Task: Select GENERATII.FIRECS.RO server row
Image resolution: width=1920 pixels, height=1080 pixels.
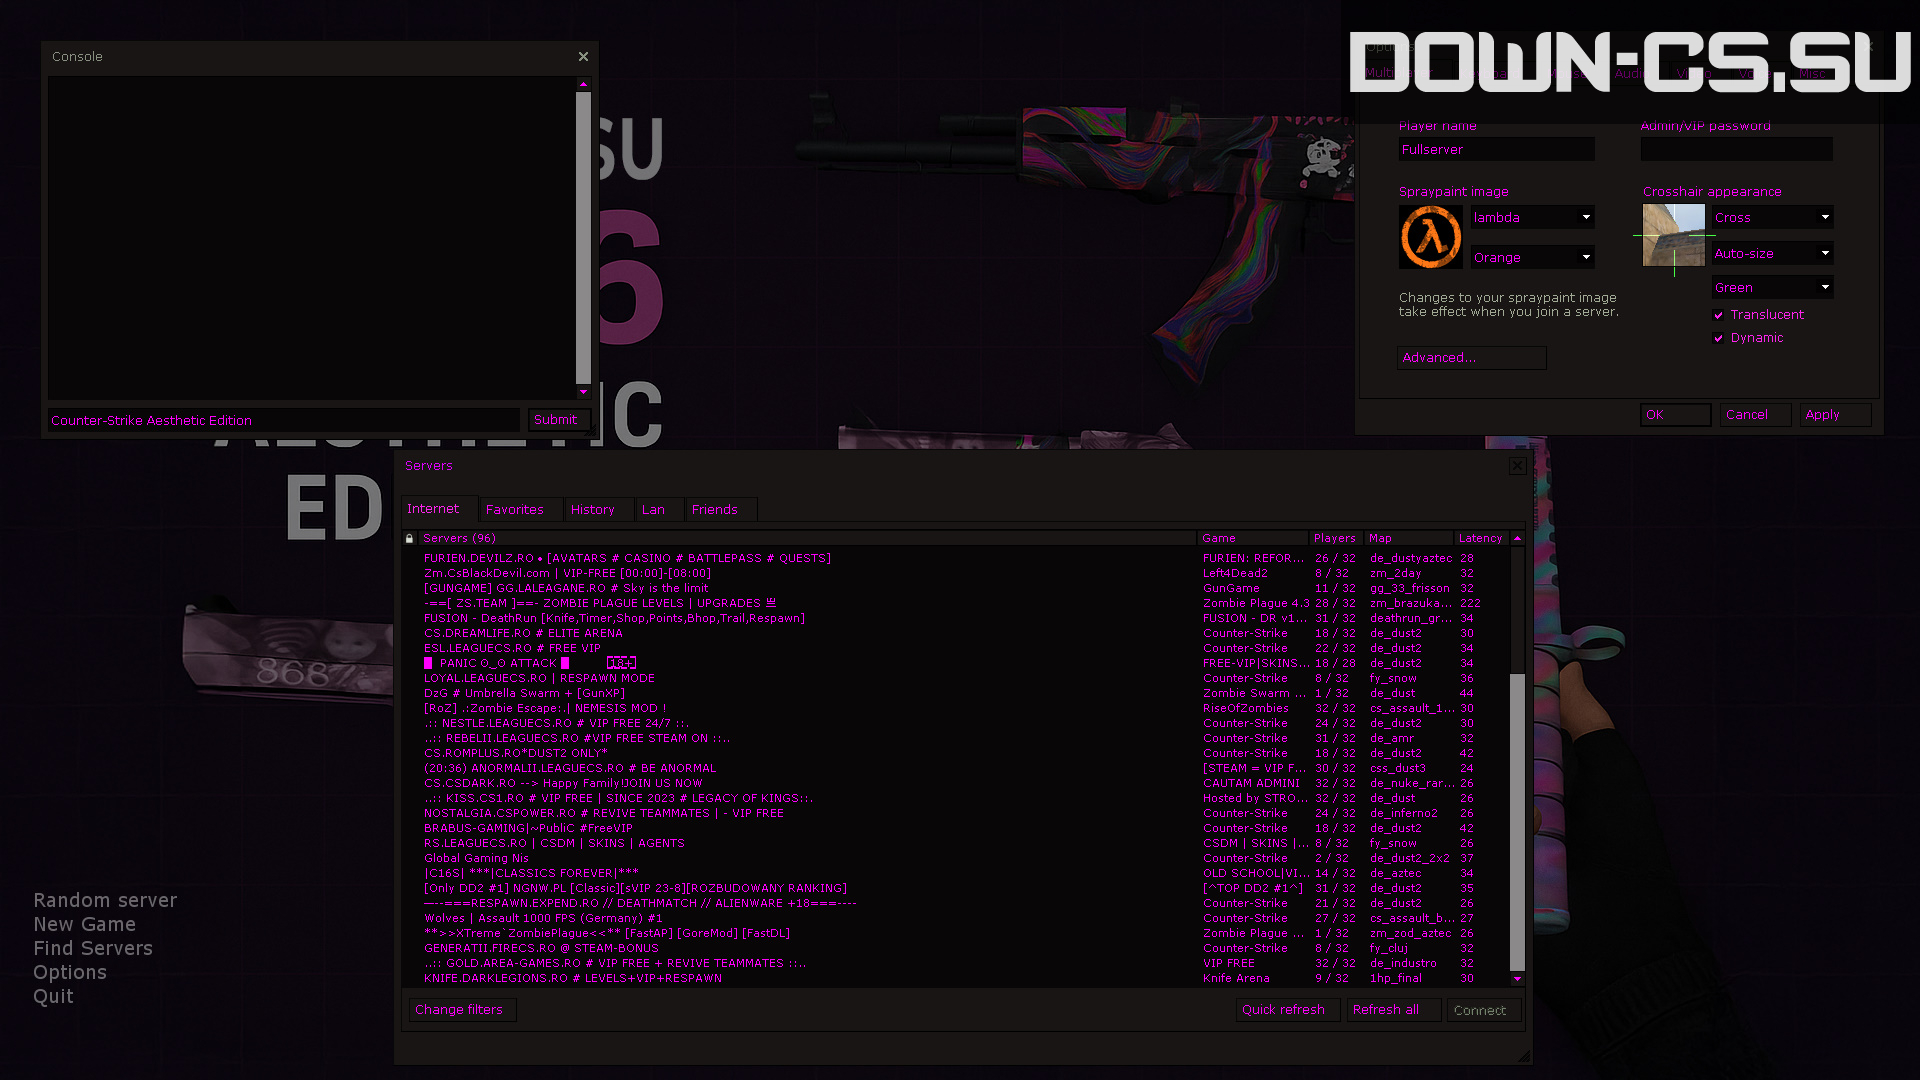Action: 955,948
